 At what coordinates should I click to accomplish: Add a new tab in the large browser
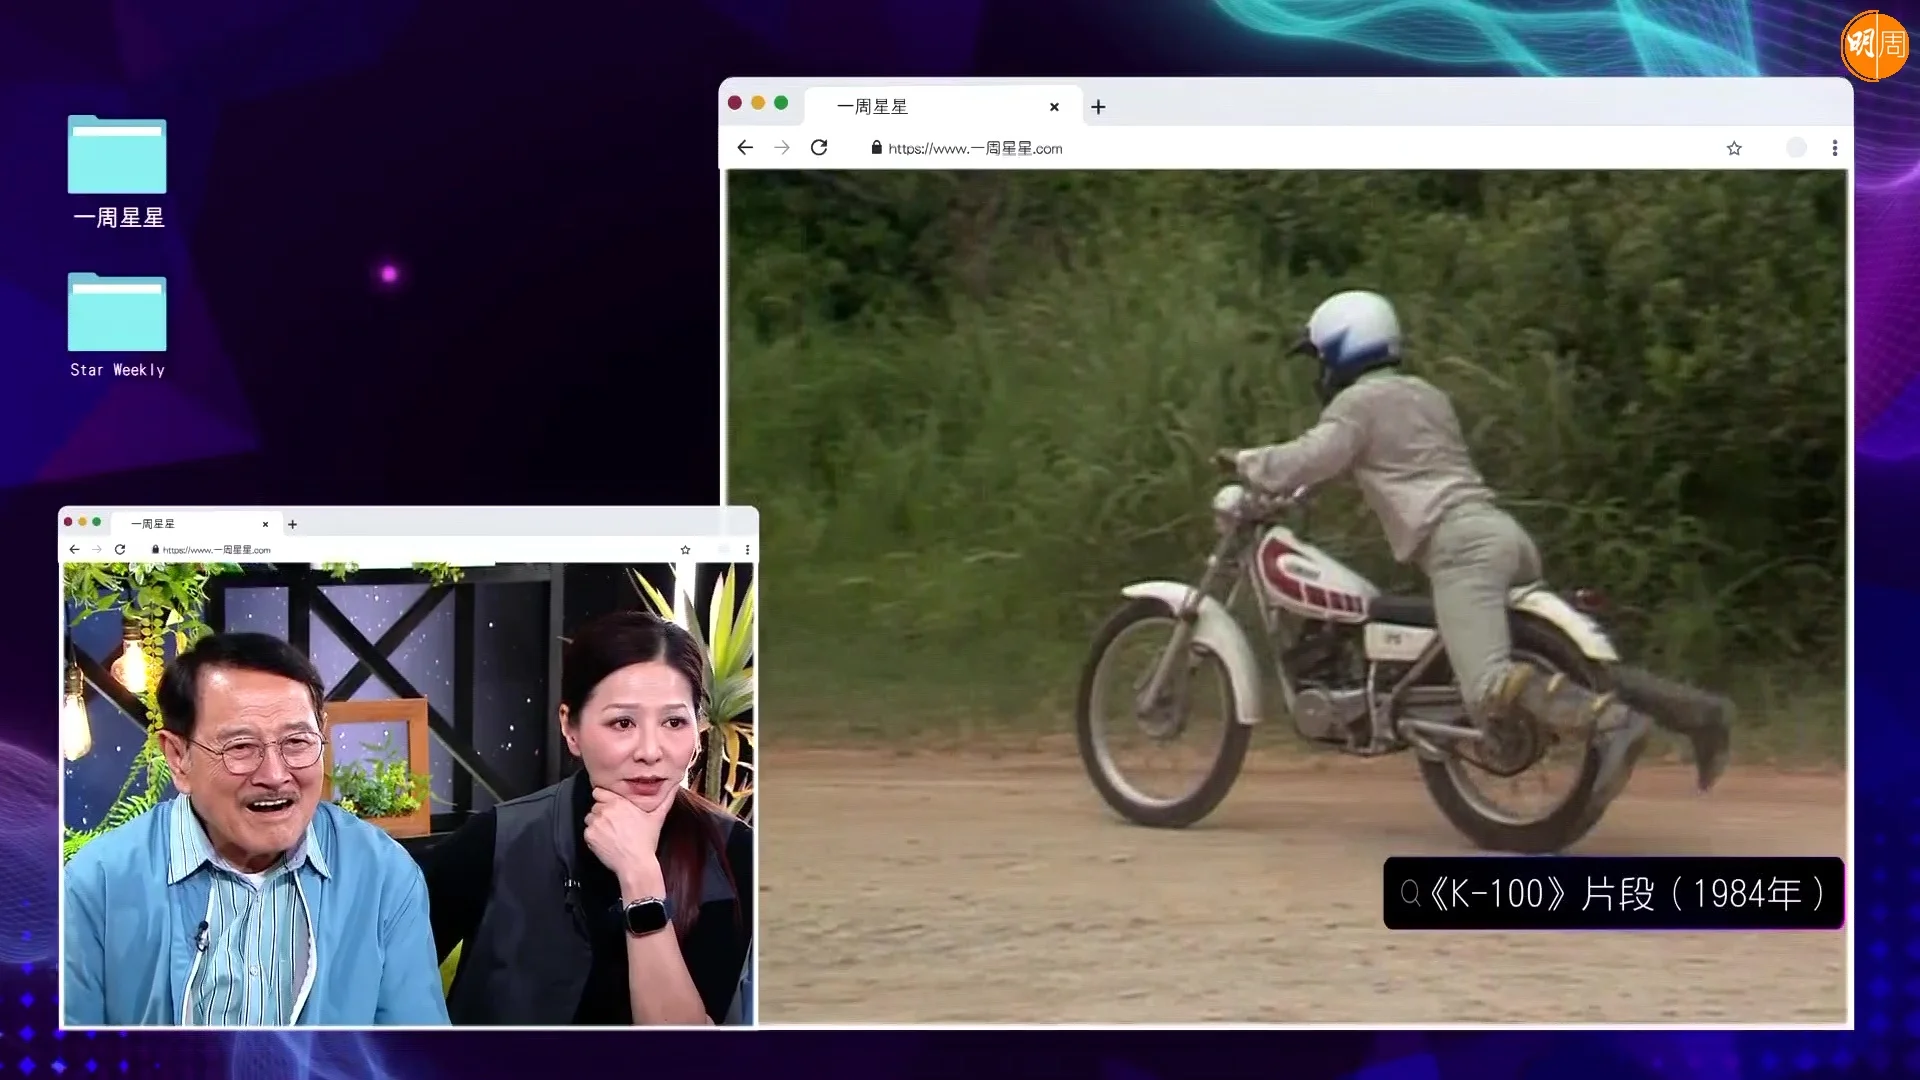click(x=1098, y=107)
